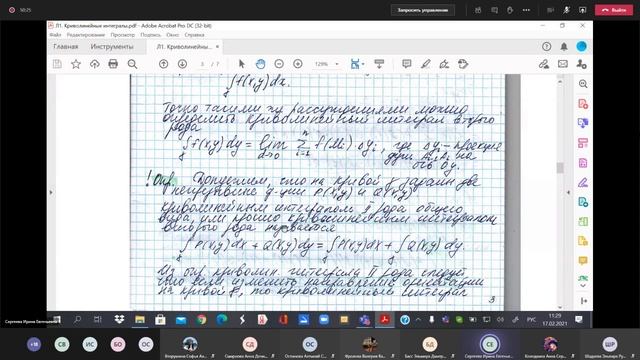640x360 pixels.
Task: Open the +18 more participants bubble
Action: (34, 344)
